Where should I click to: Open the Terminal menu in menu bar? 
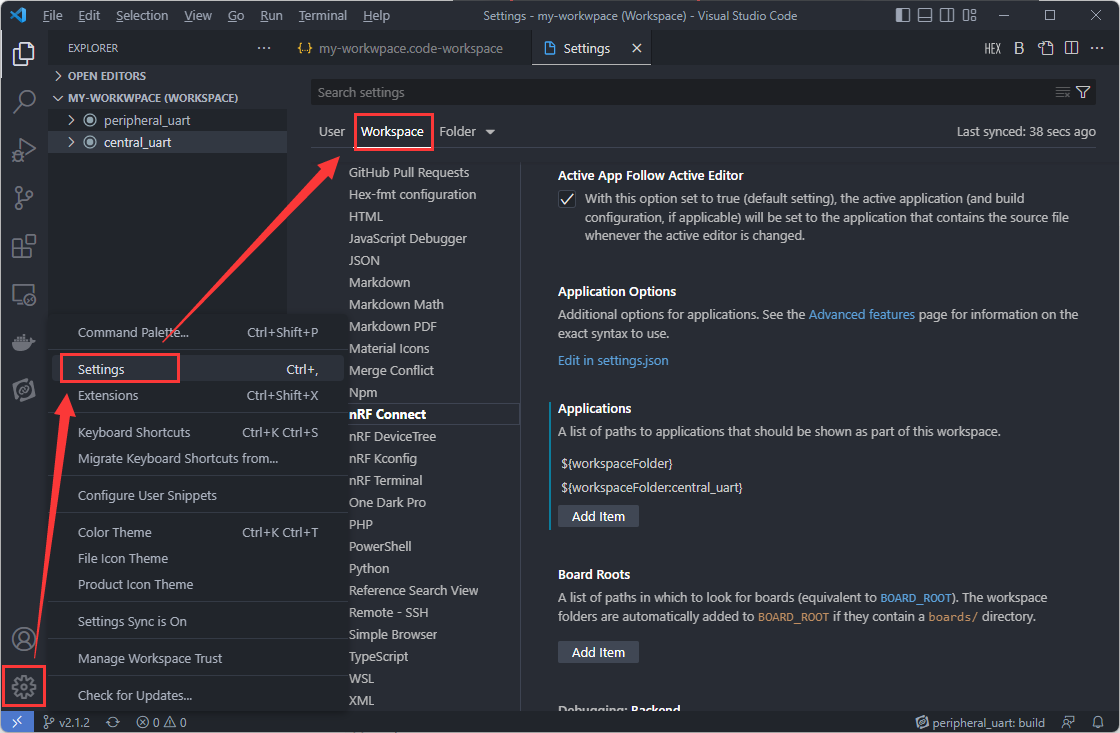pyautogui.click(x=323, y=16)
